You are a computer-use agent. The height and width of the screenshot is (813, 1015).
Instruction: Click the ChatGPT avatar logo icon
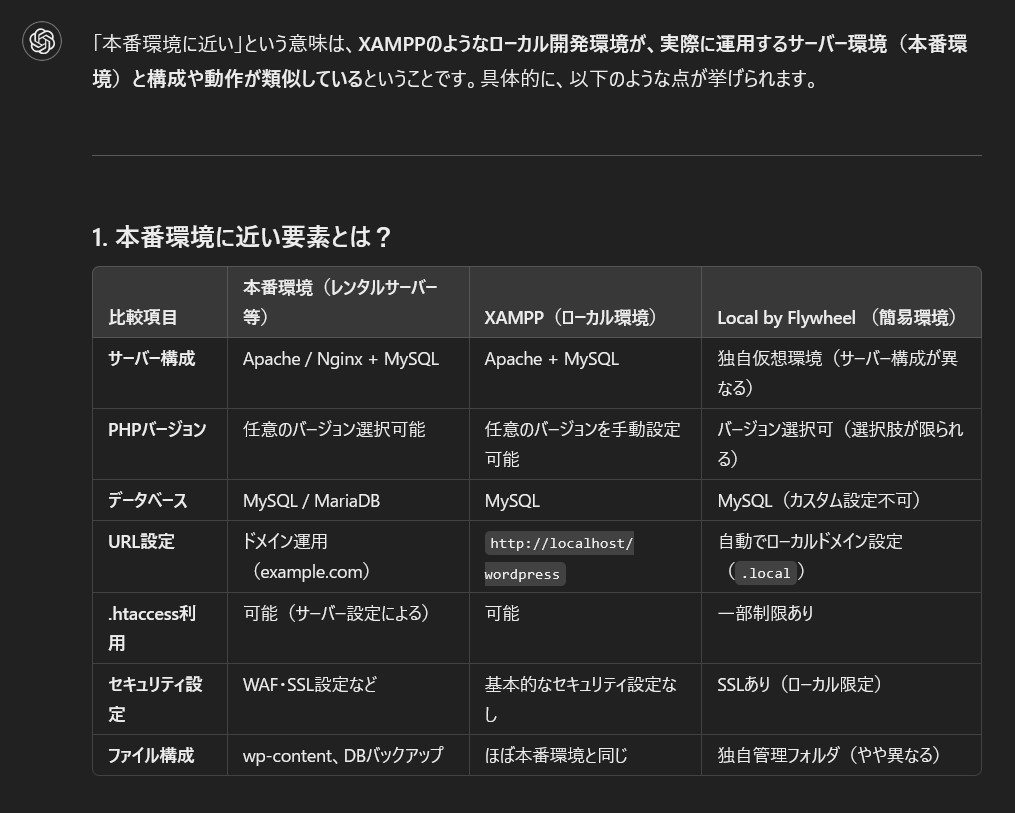tap(42, 41)
